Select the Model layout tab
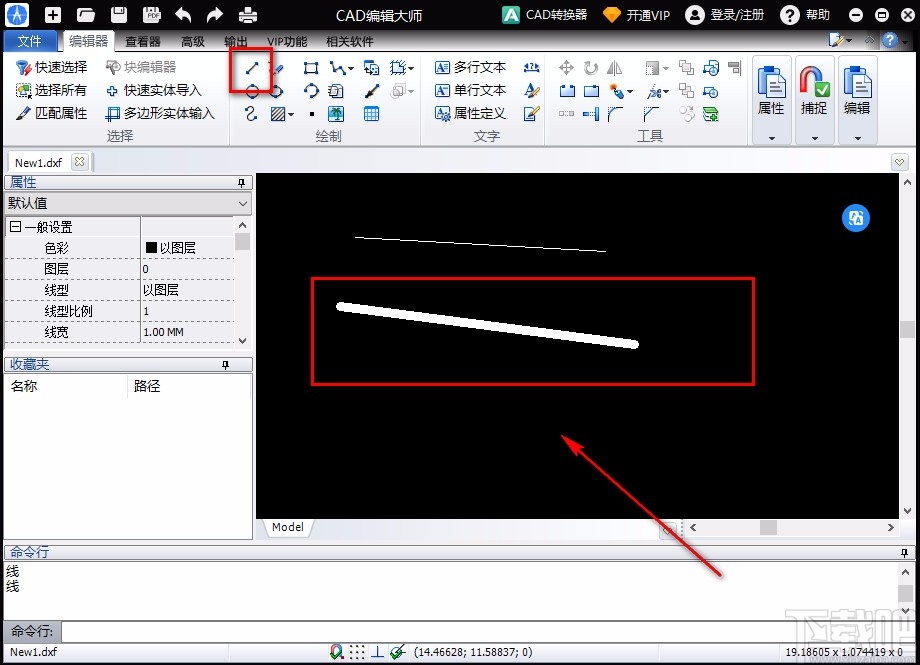The image size is (920, 665). point(288,527)
